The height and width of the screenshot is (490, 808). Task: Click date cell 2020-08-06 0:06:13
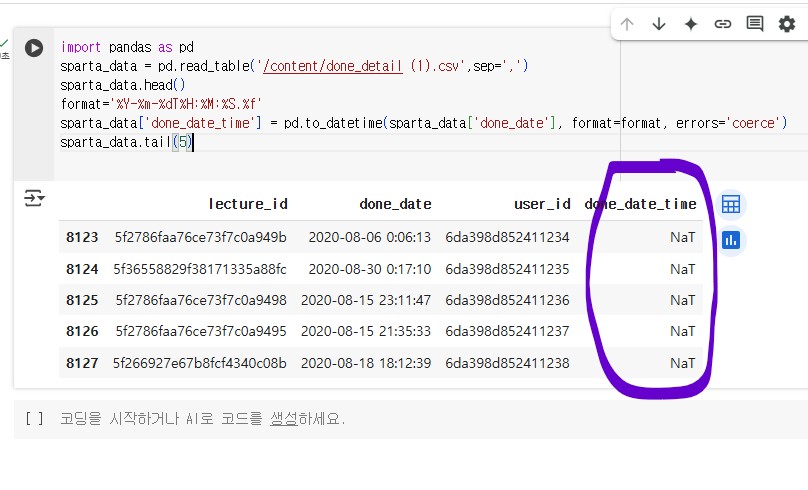coord(369,238)
